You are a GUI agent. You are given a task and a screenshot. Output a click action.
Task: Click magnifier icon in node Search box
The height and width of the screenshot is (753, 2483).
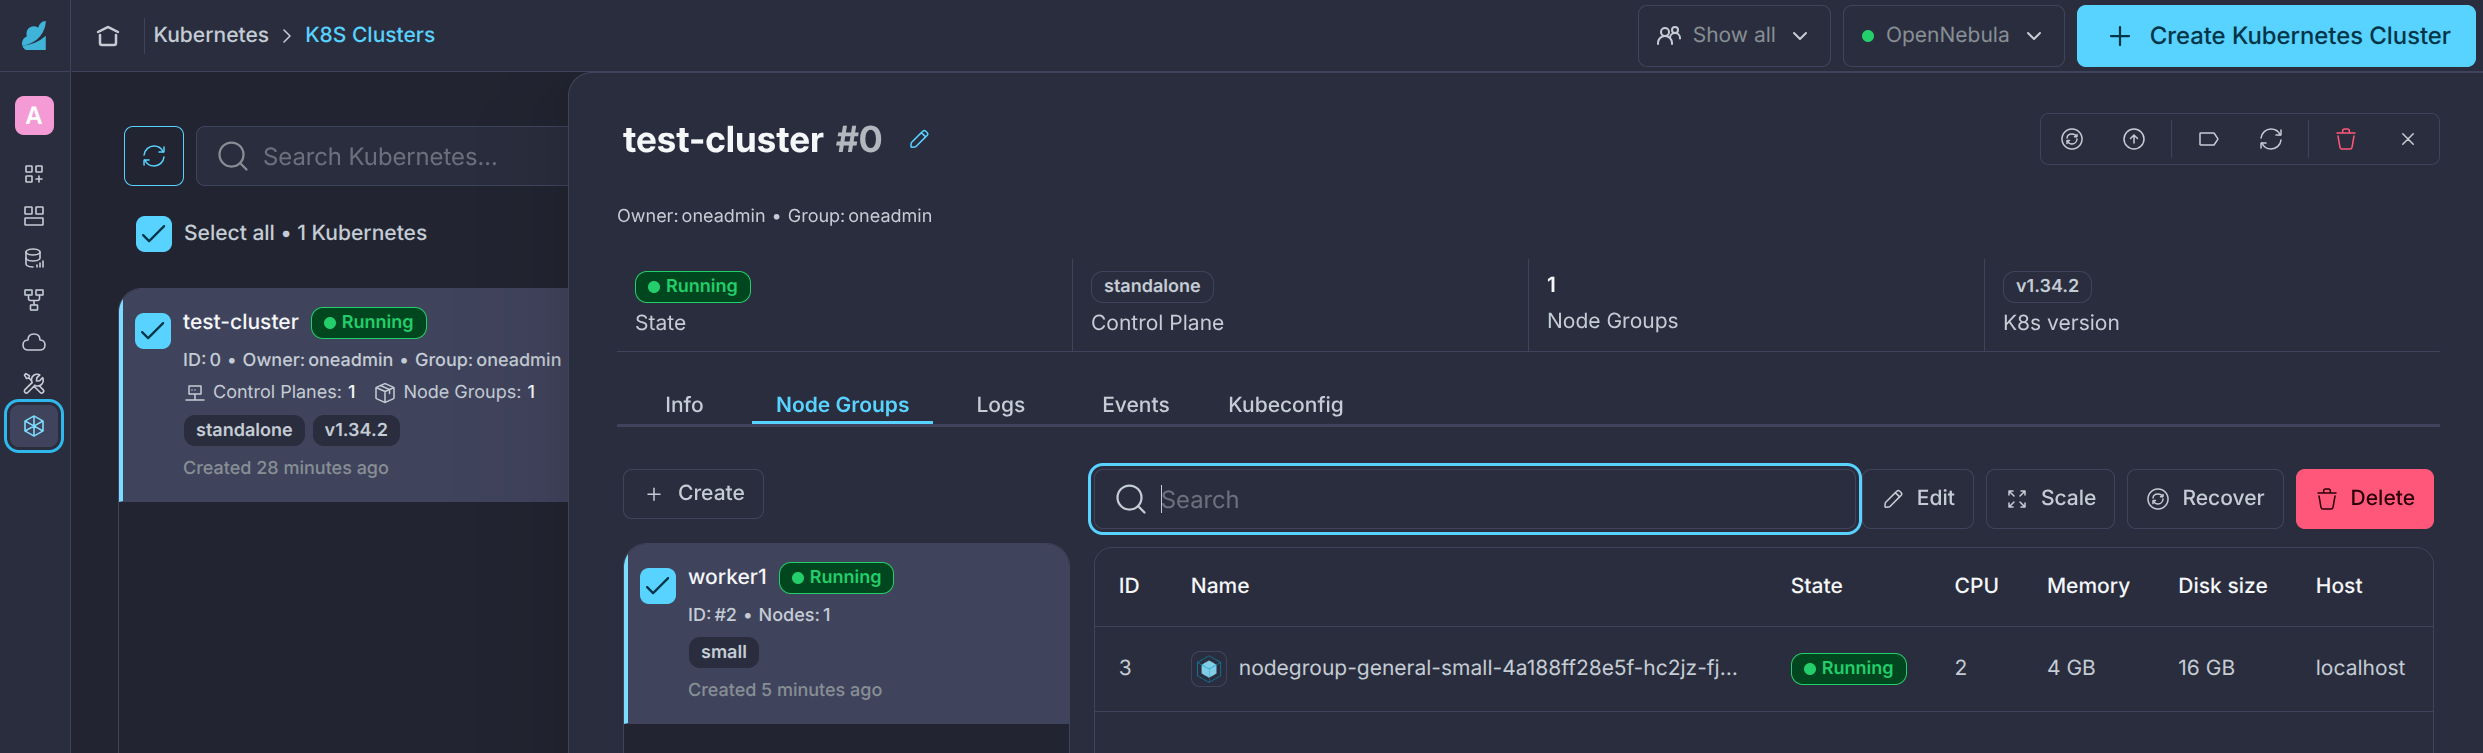point(1130,499)
